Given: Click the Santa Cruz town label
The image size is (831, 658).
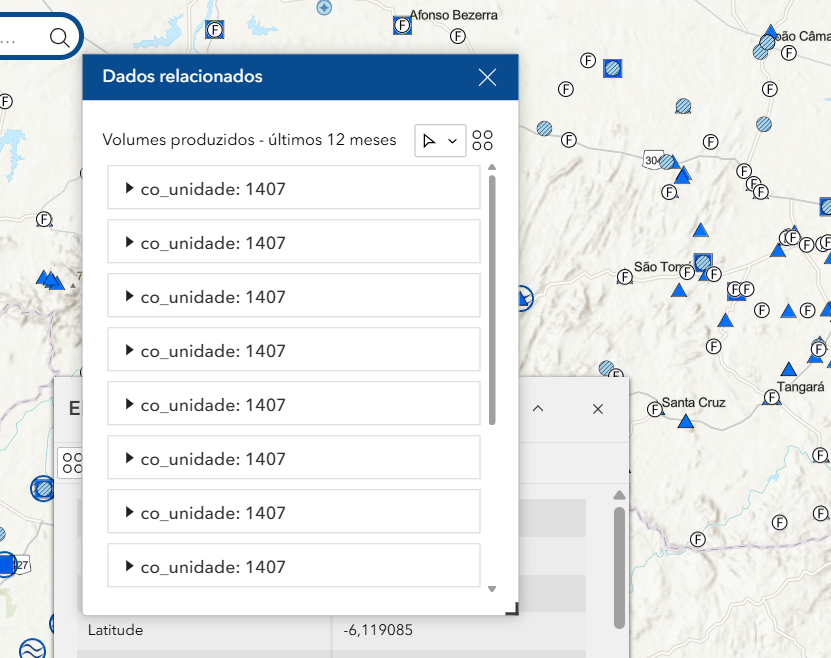Looking at the screenshot, I should [x=694, y=403].
